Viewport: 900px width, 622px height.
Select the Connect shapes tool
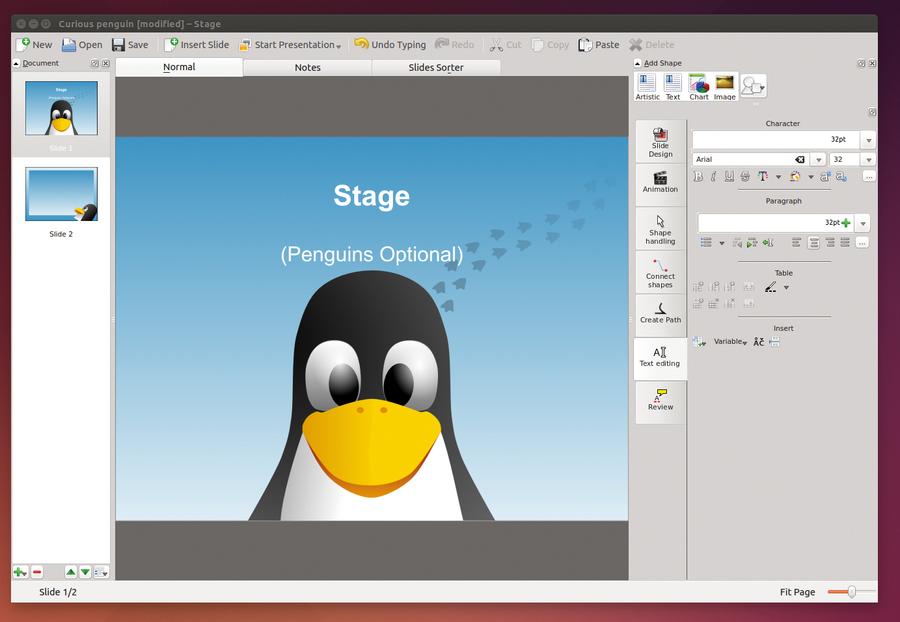[661, 272]
